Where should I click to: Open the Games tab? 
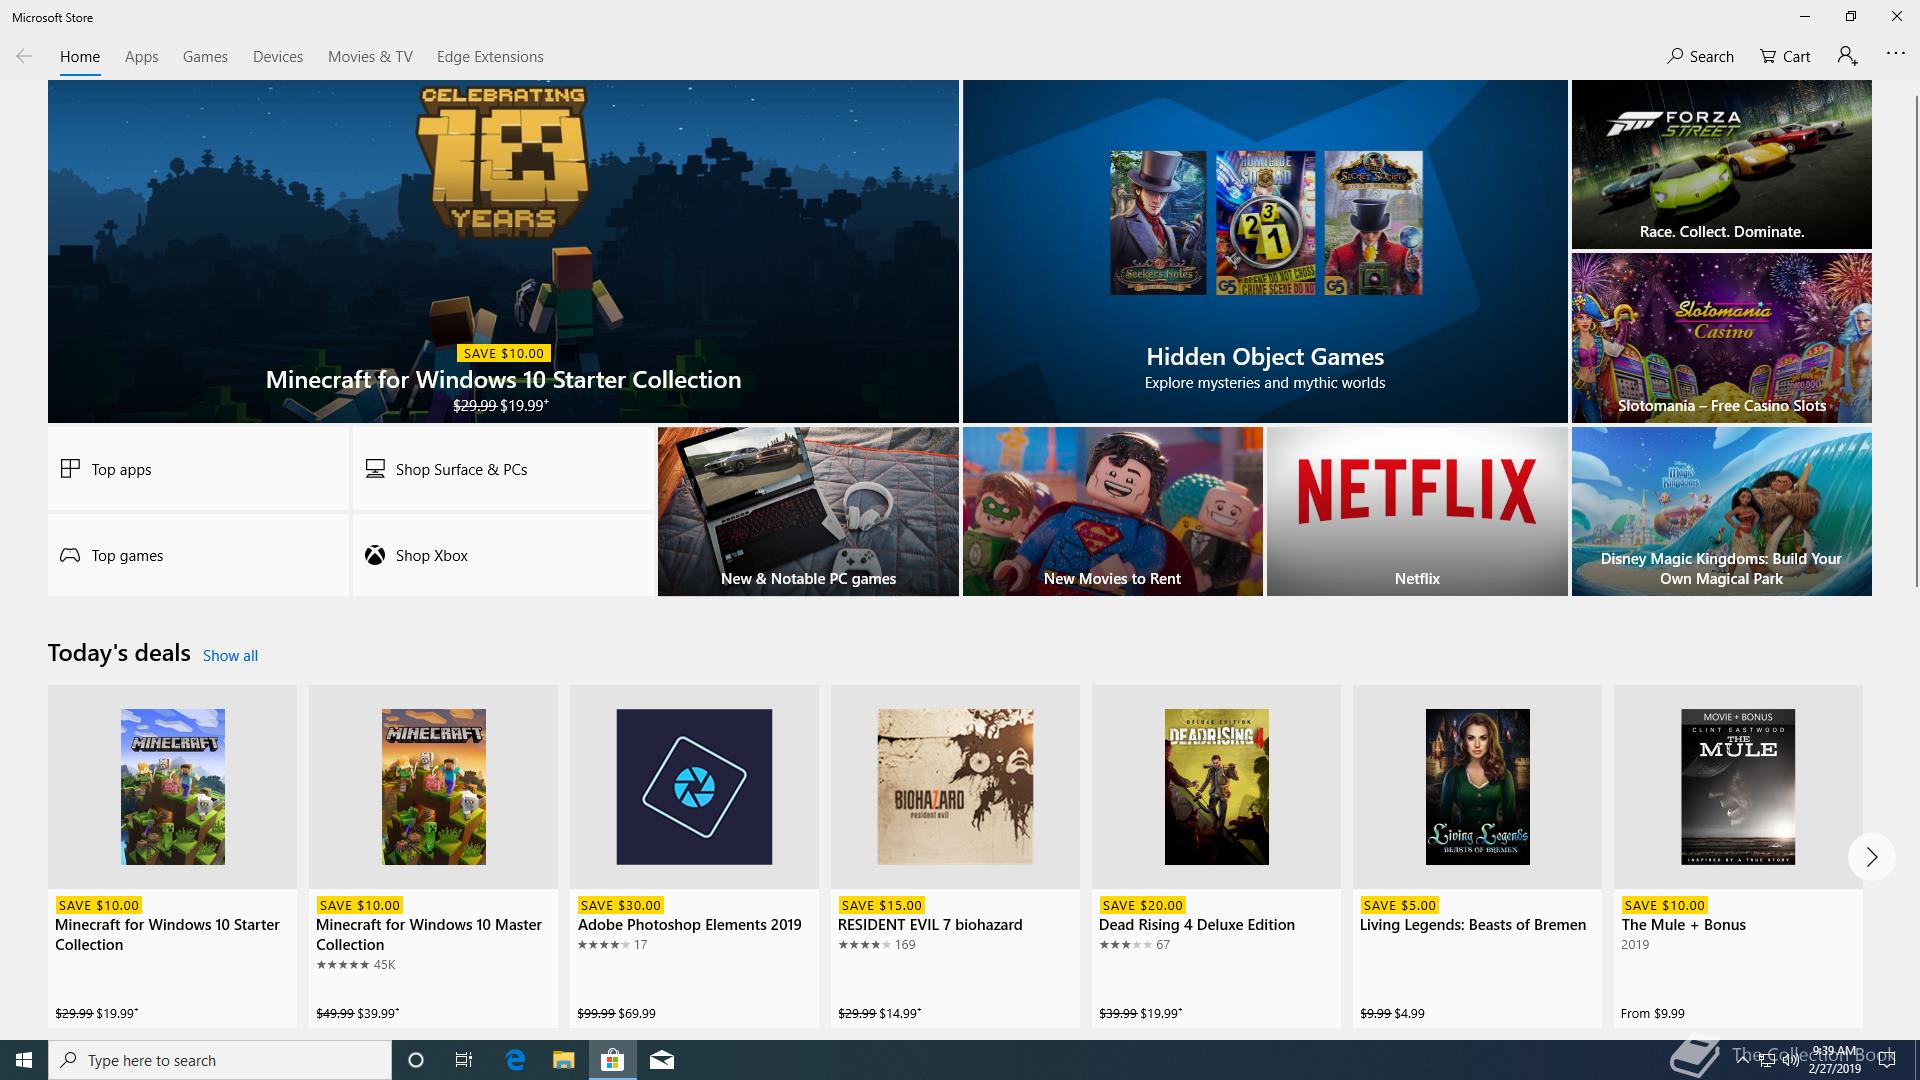click(205, 57)
